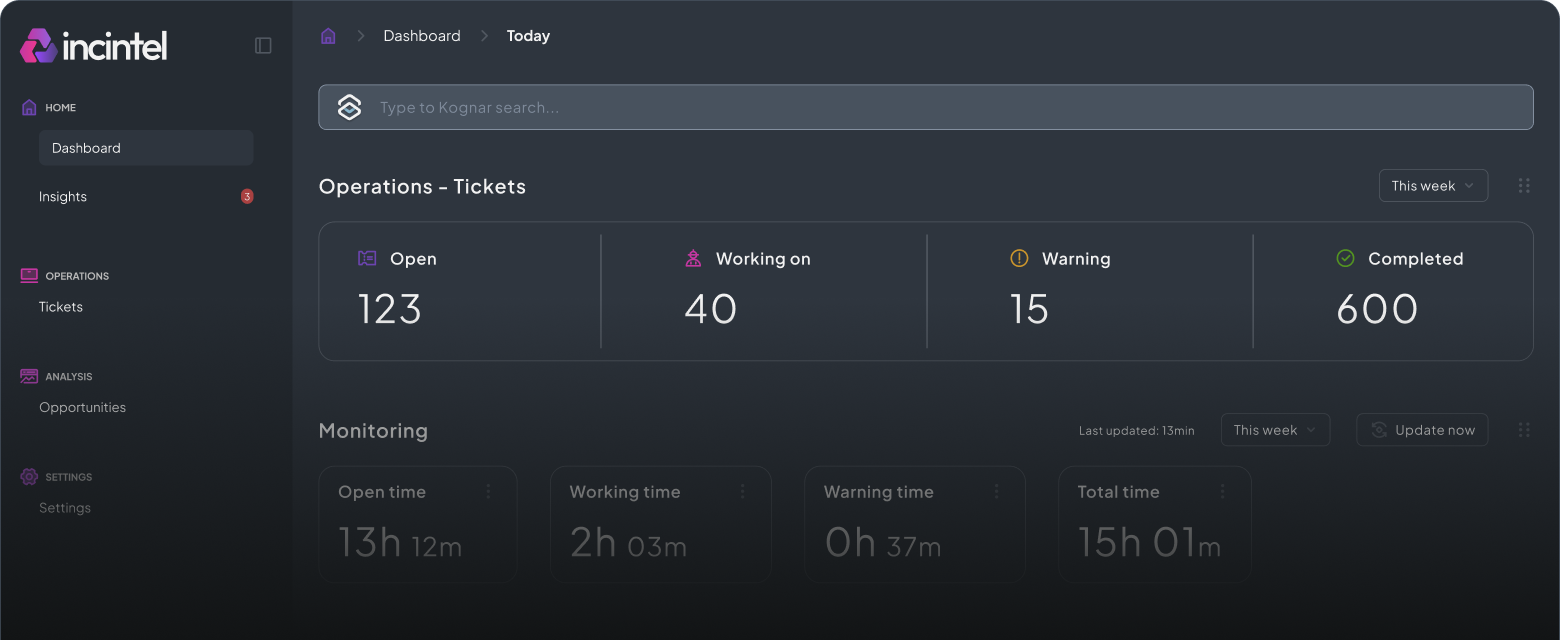Click the Dashboard breadcrumb link
The image size is (1560, 640).
tap(422, 35)
